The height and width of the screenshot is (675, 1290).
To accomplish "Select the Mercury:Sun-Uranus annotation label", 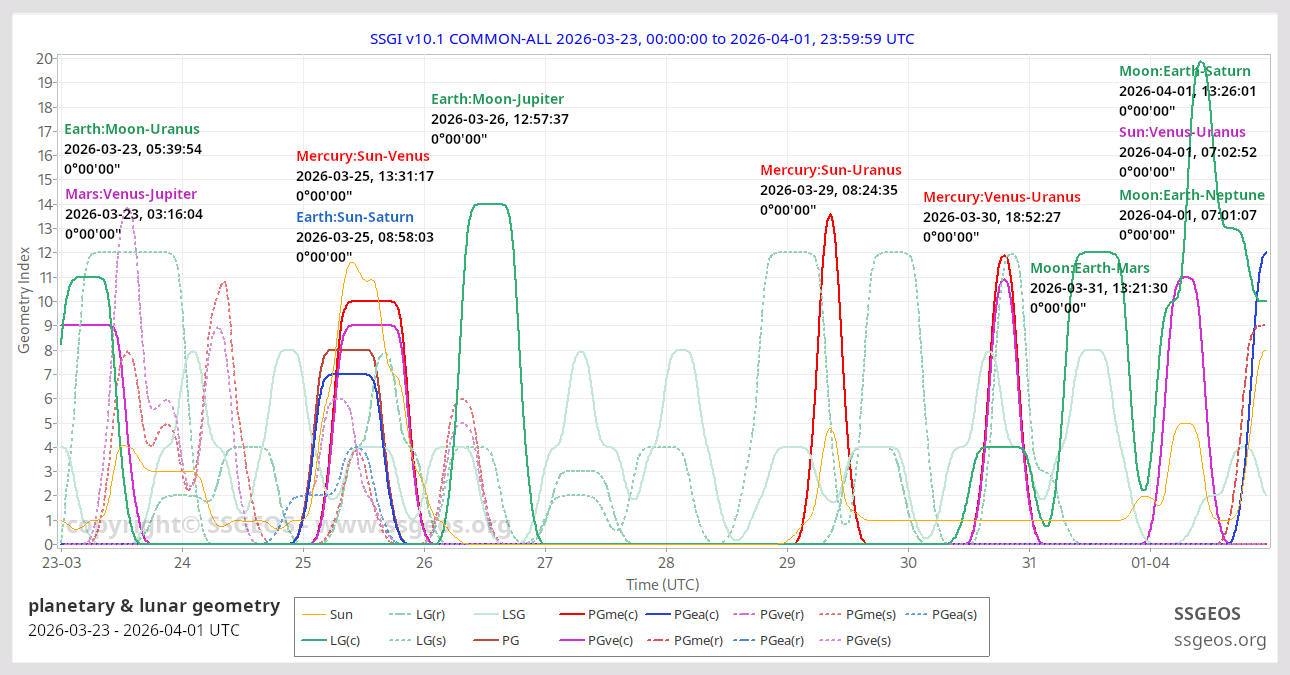I will [830, 170].
